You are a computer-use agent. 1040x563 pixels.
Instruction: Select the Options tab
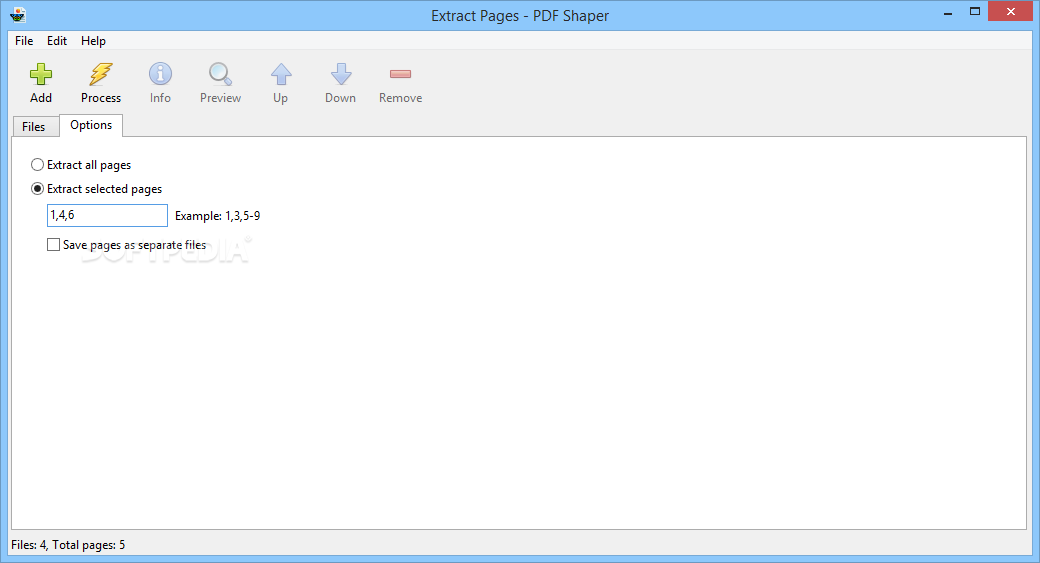(x=91, y=125)
